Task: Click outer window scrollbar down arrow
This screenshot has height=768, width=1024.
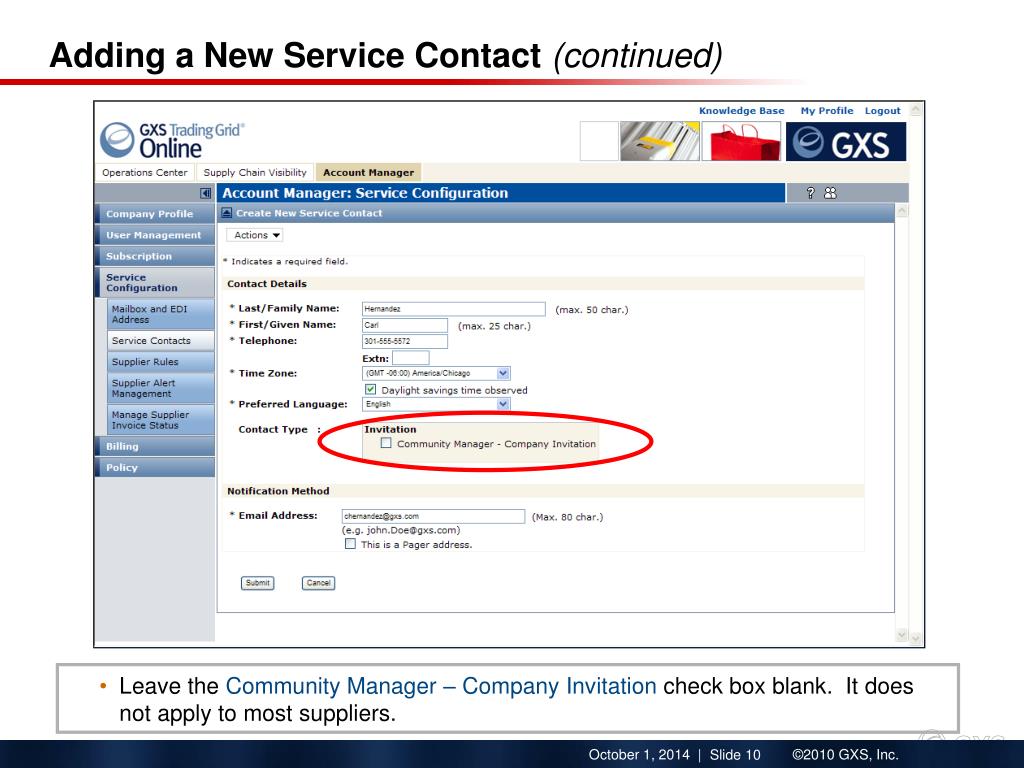Action: tap(916, 638)
